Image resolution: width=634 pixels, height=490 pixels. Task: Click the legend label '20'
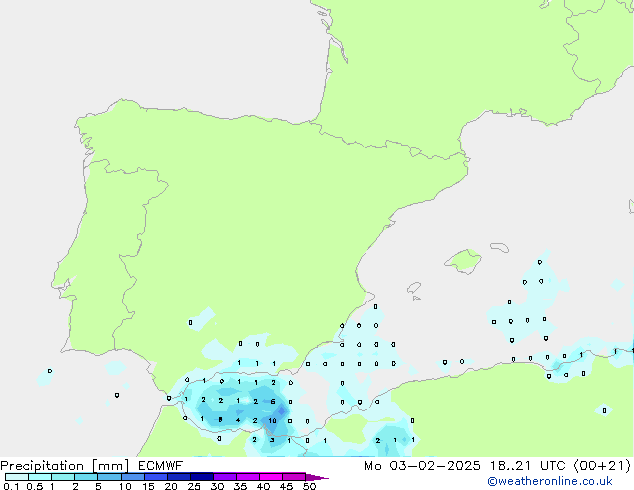point(171,486)
